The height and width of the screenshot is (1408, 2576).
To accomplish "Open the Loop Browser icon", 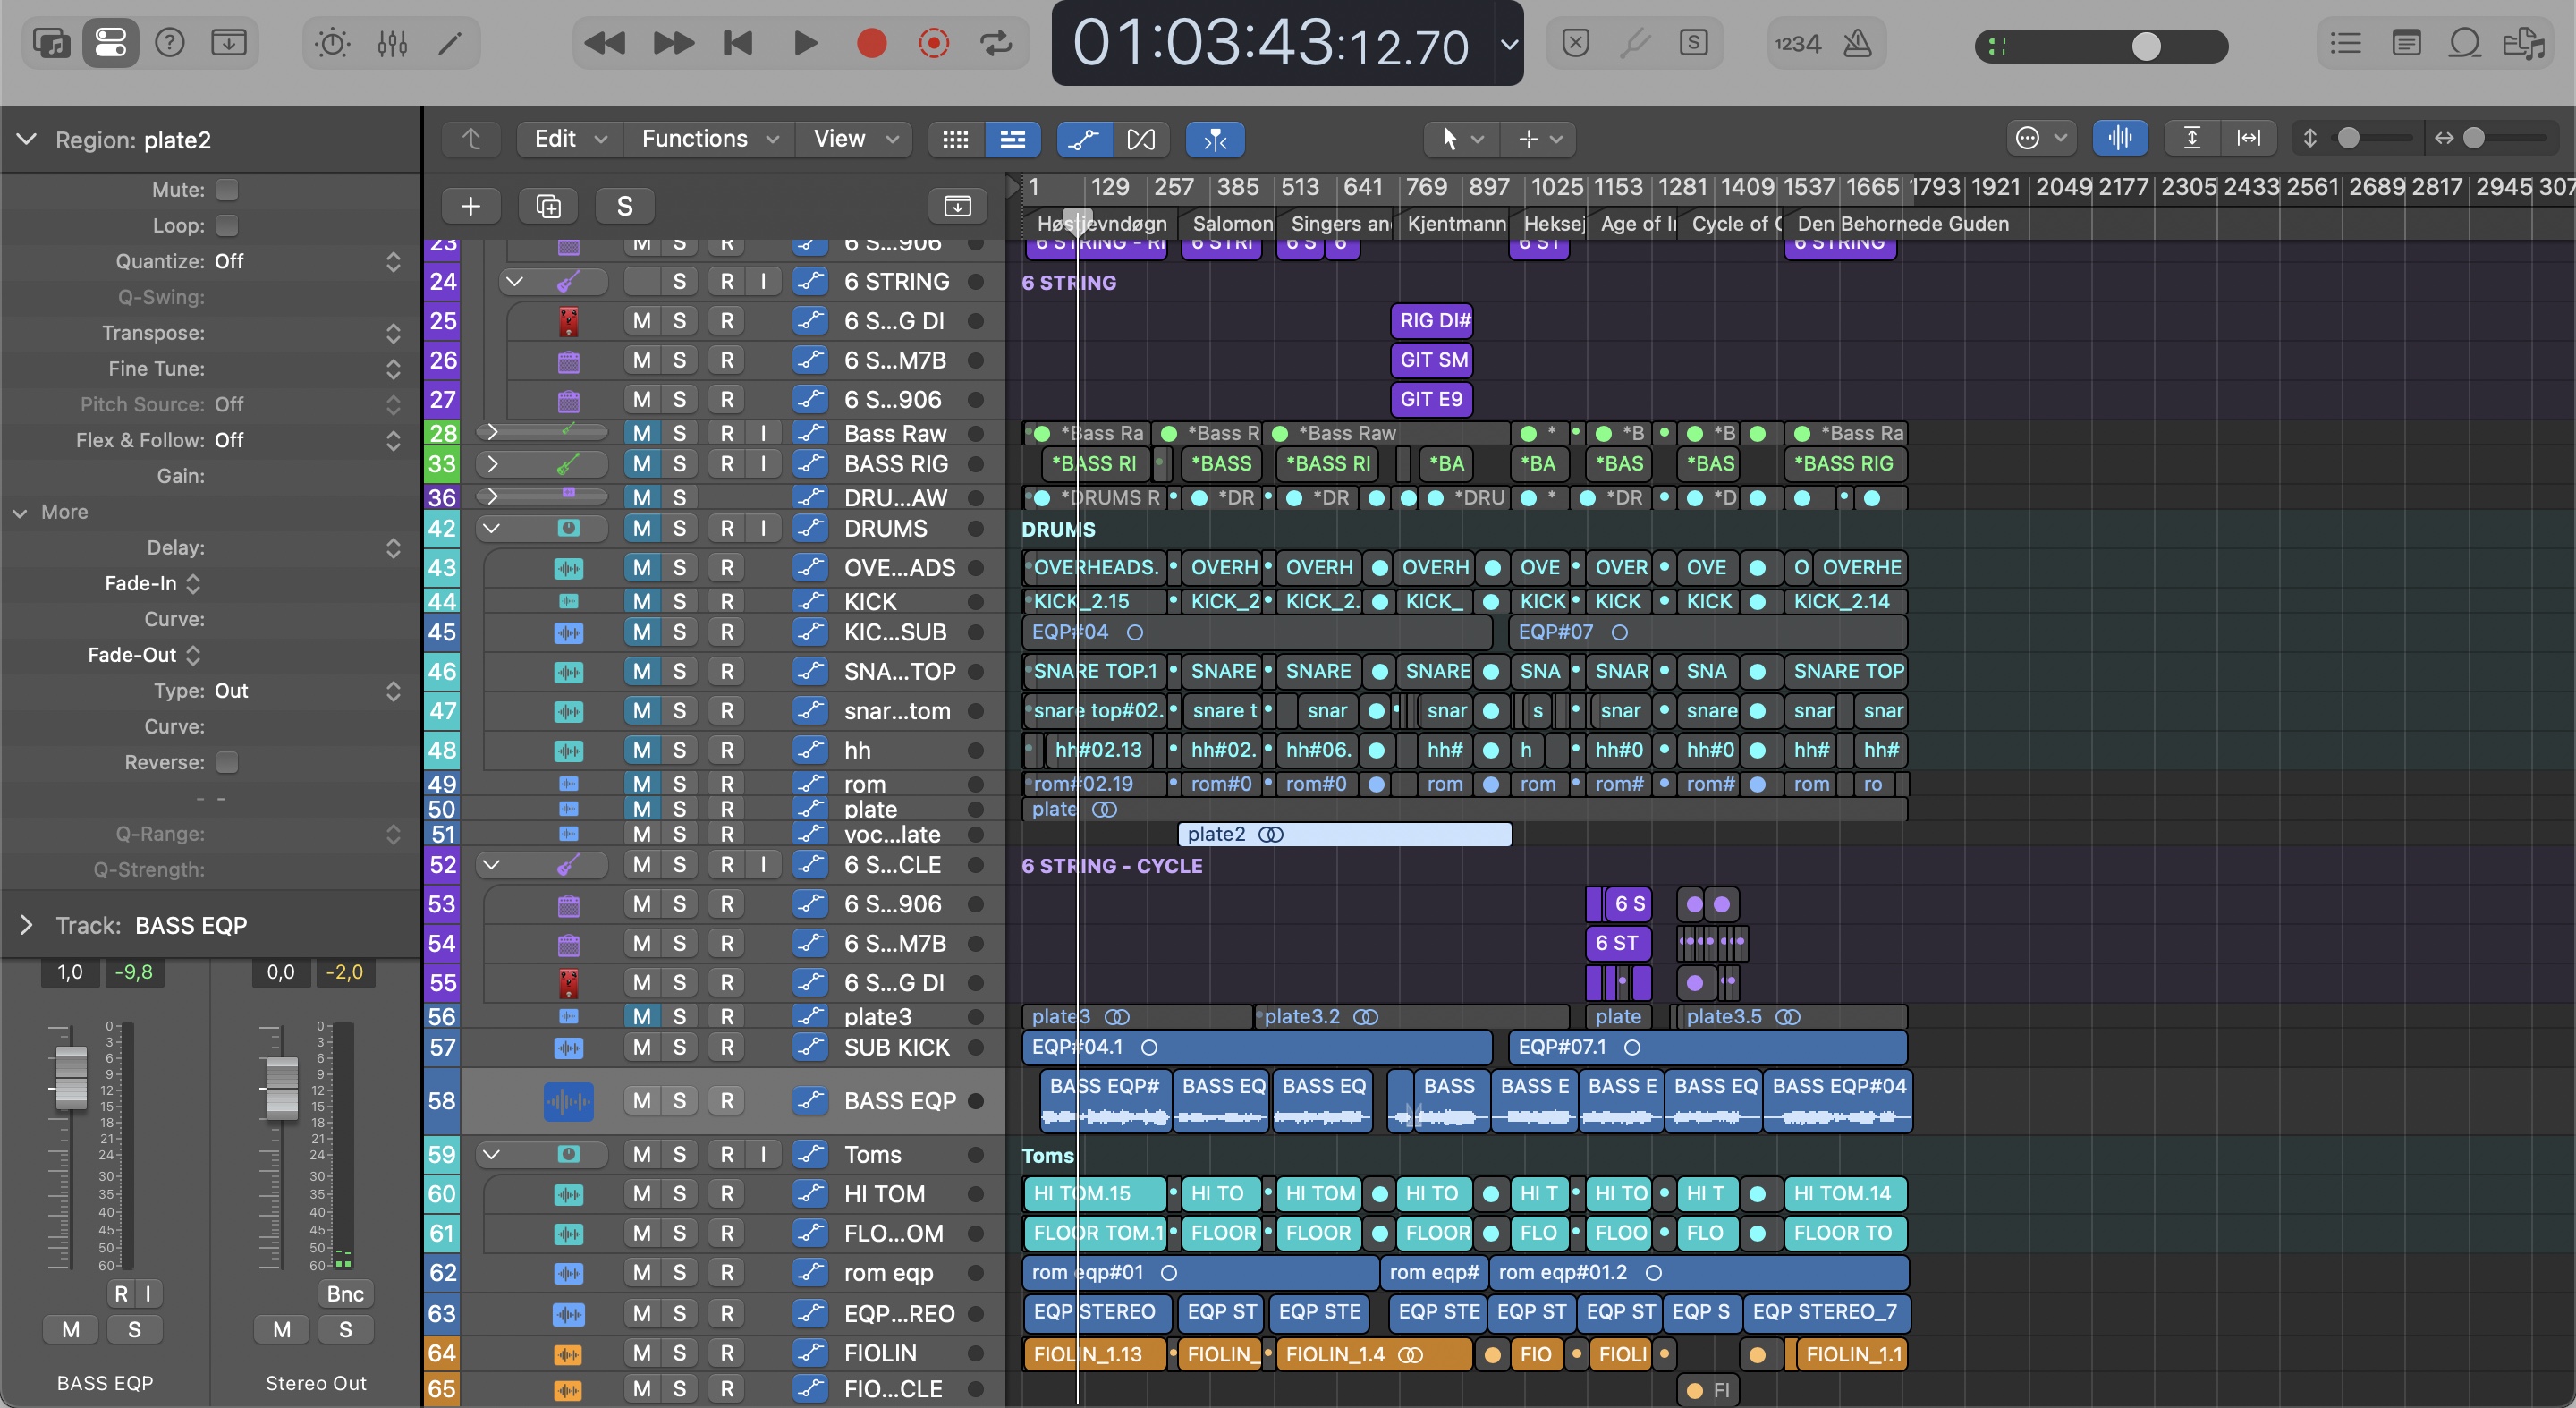I will click(2464, 44).
